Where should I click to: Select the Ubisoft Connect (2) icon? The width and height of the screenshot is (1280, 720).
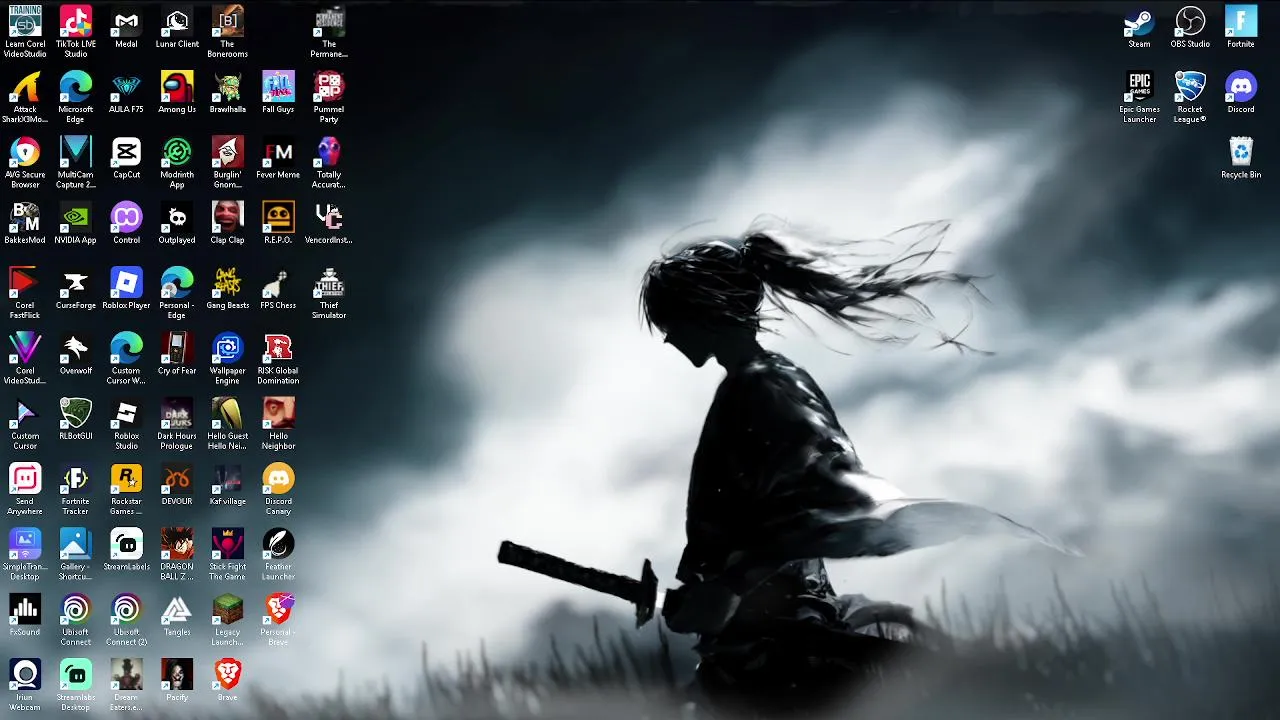tap(126, 620)
